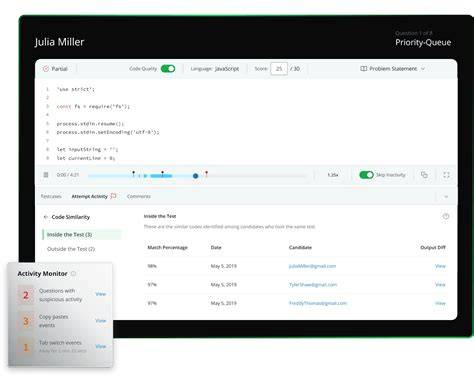Click the Priority-Queue question title
Viewport: 474px width, 377px height.
(x=423, y=42)
